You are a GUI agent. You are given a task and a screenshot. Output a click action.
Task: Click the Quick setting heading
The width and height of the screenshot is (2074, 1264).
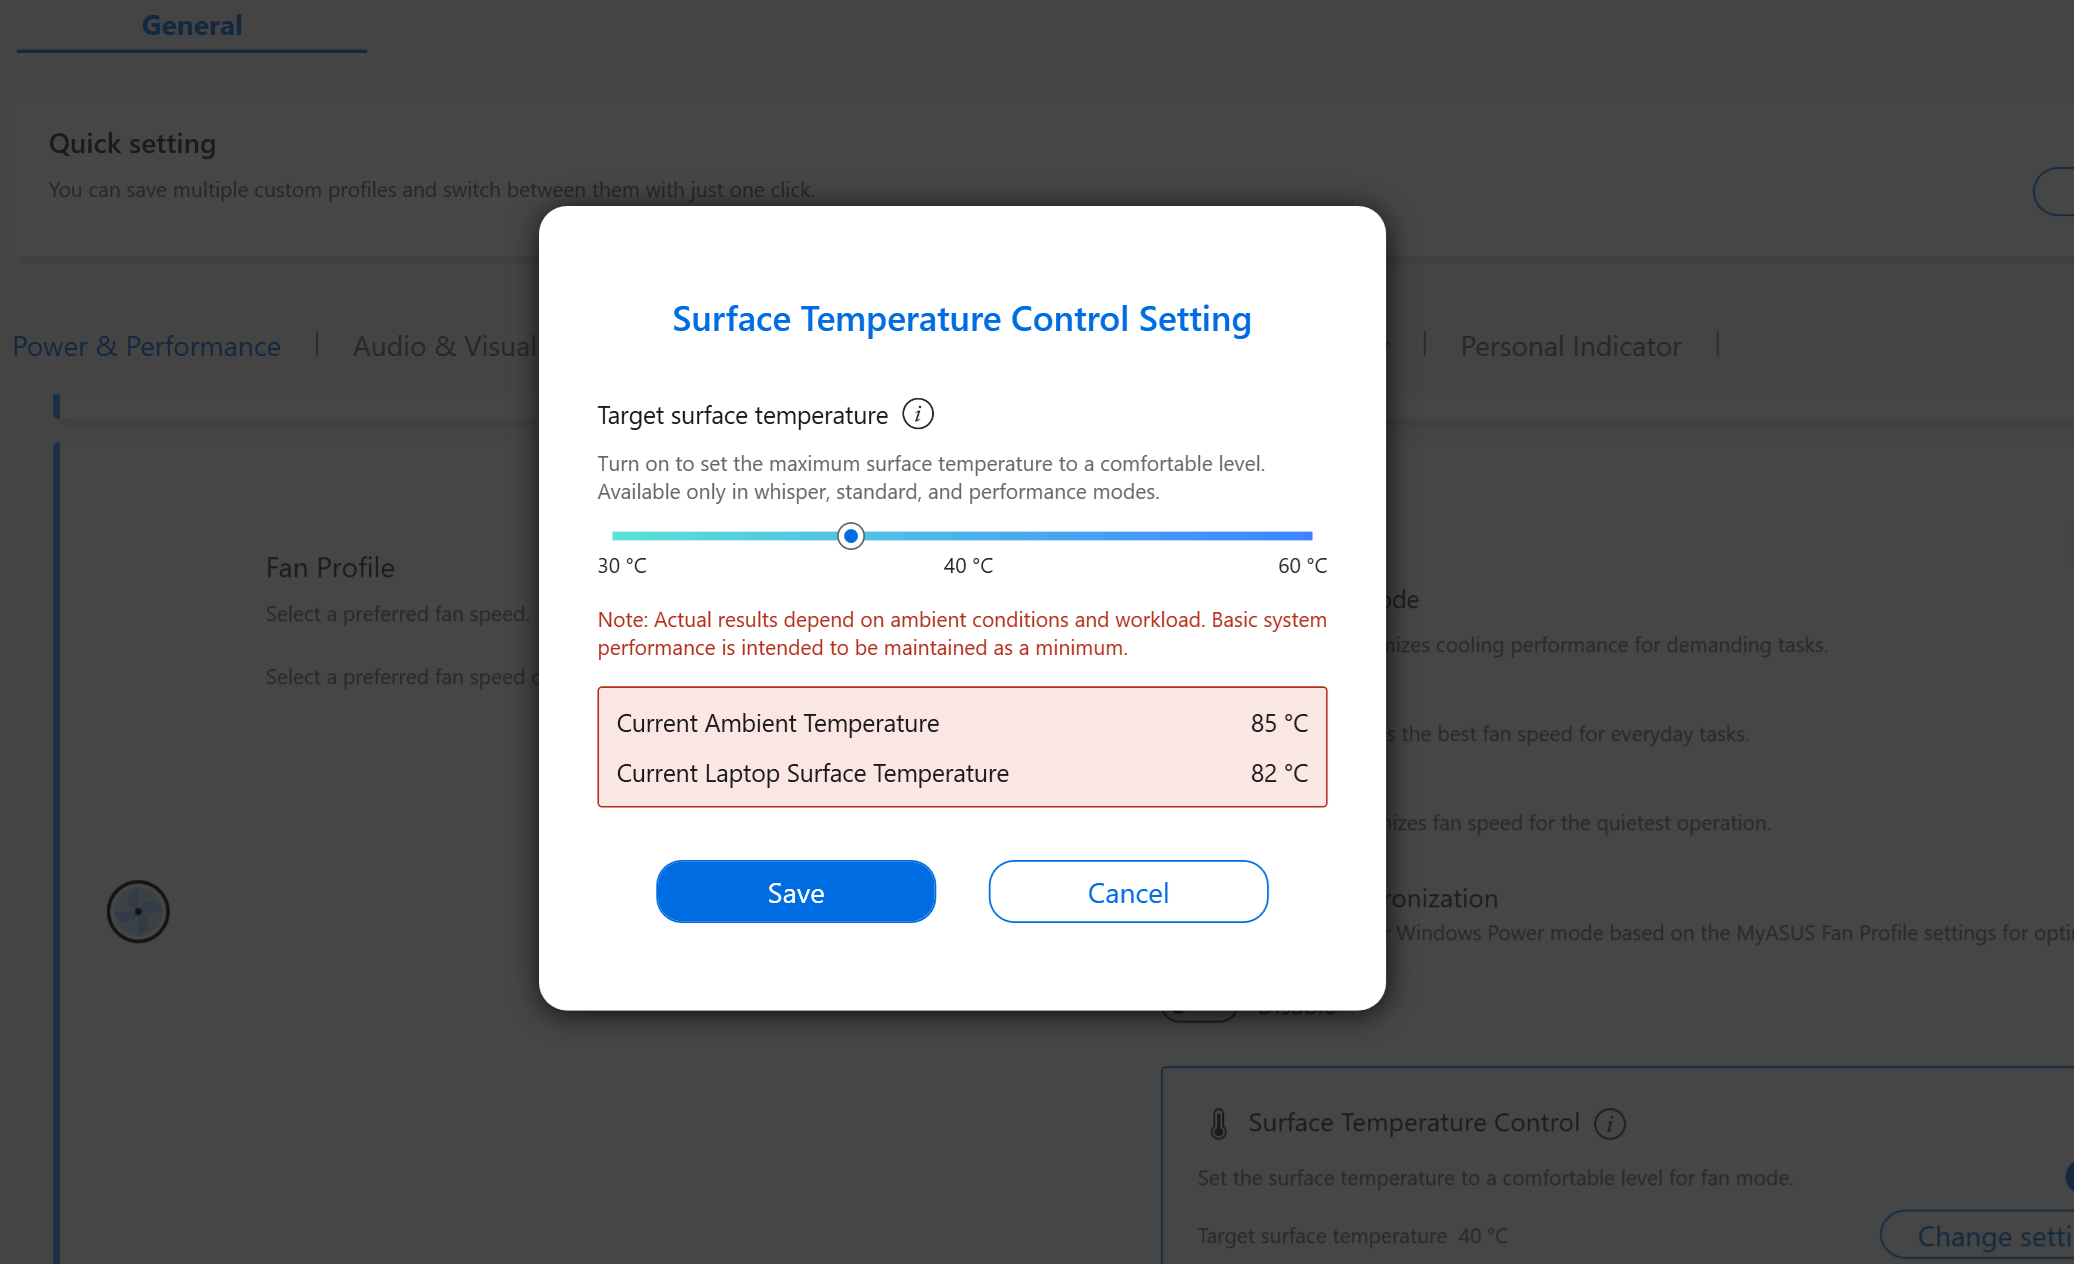coord(133,144)
